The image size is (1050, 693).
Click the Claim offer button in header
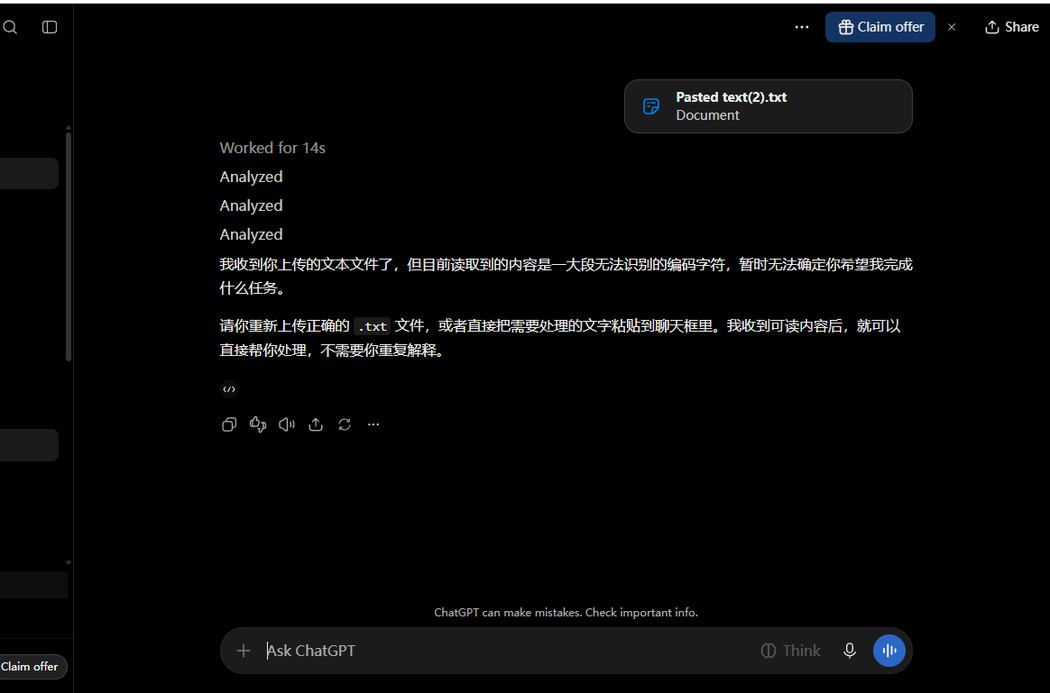coord(880,27)
